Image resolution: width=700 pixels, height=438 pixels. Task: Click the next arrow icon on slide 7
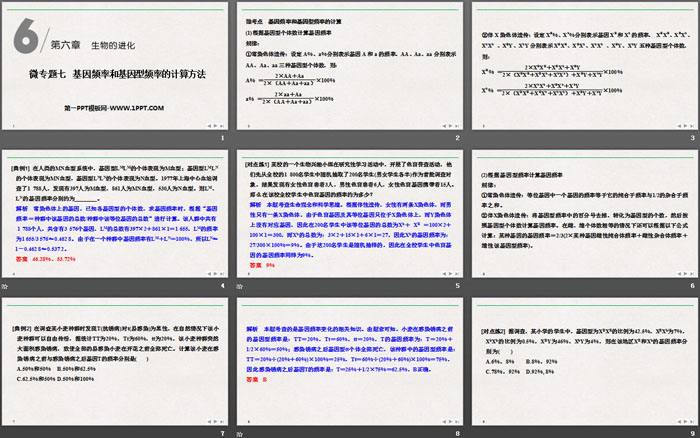click(216, 421)
